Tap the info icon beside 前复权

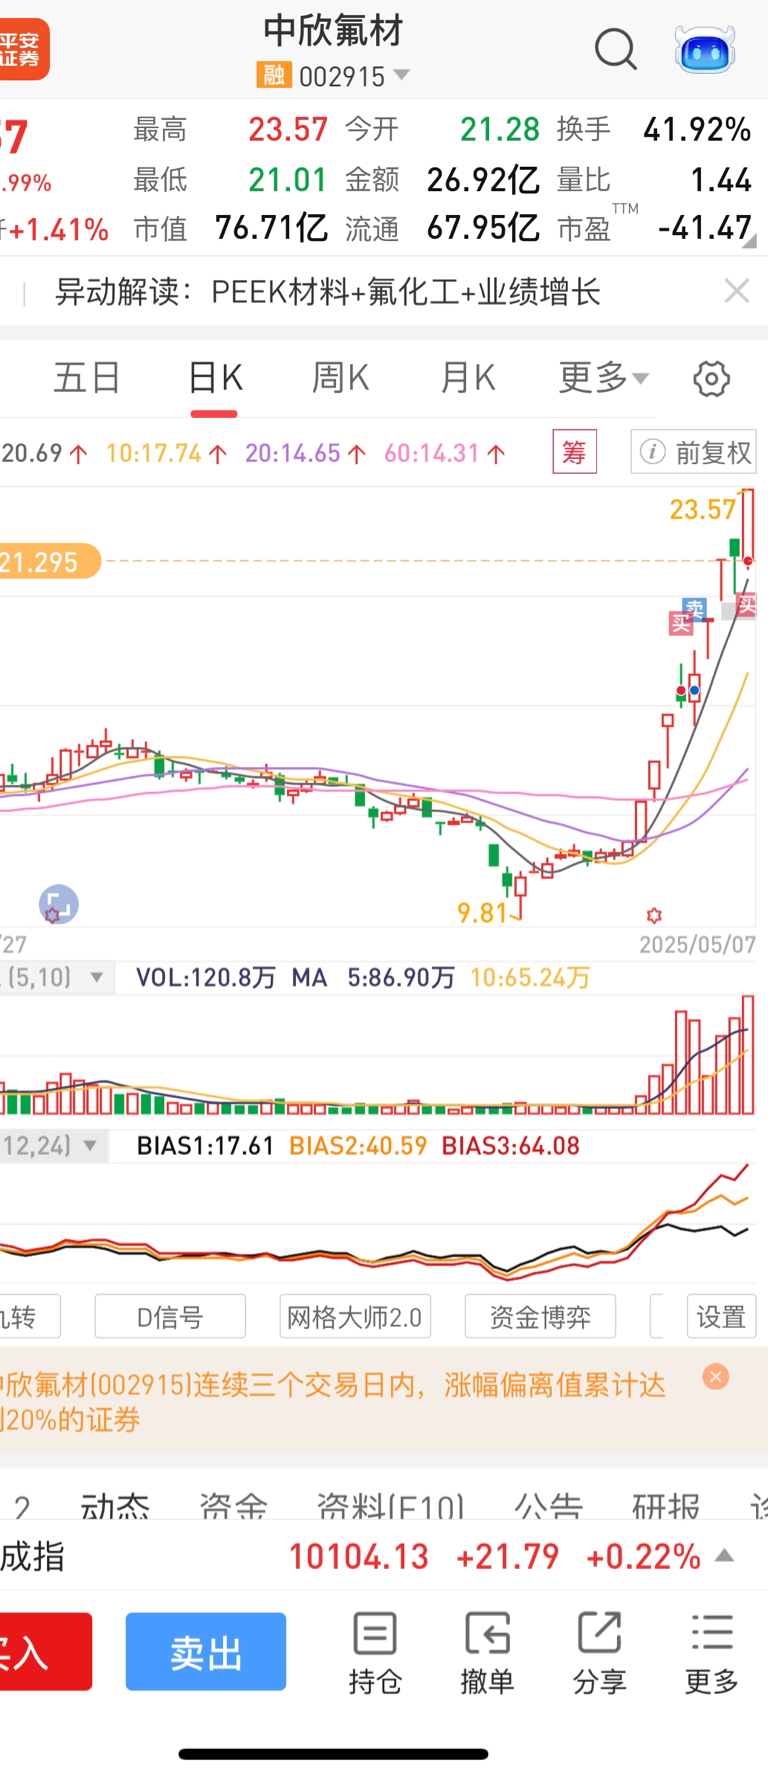pos(653,452)
